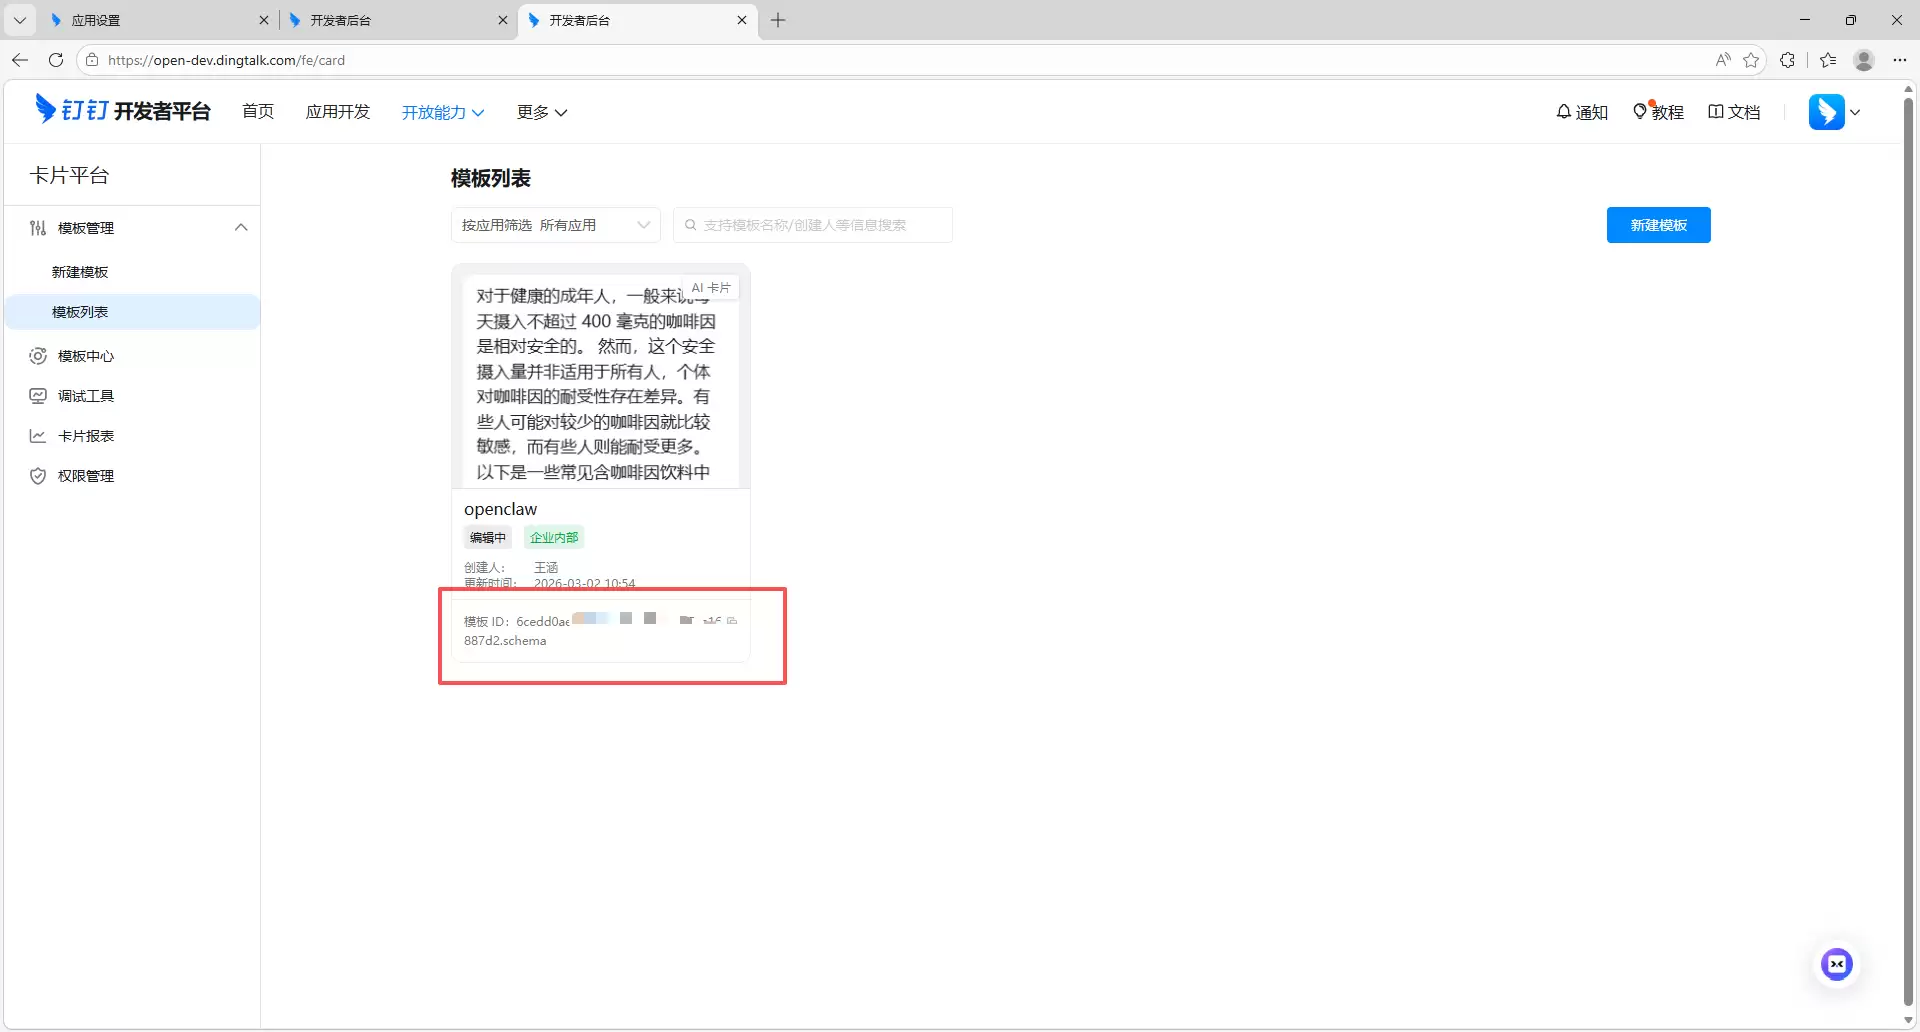Image resolution: width=1920 pixels, height=1032 pixels.
Task: Go to 应用开发 in top navigation
Action: pos(337,112)
